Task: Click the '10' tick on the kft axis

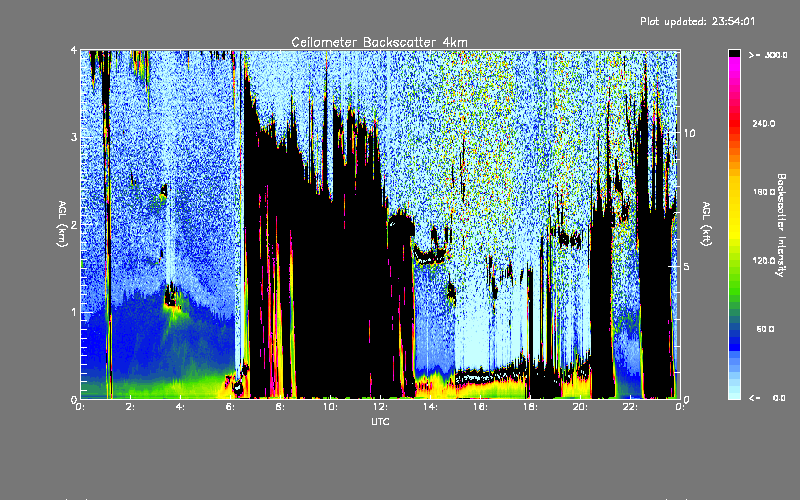Action: click(689, 133)
